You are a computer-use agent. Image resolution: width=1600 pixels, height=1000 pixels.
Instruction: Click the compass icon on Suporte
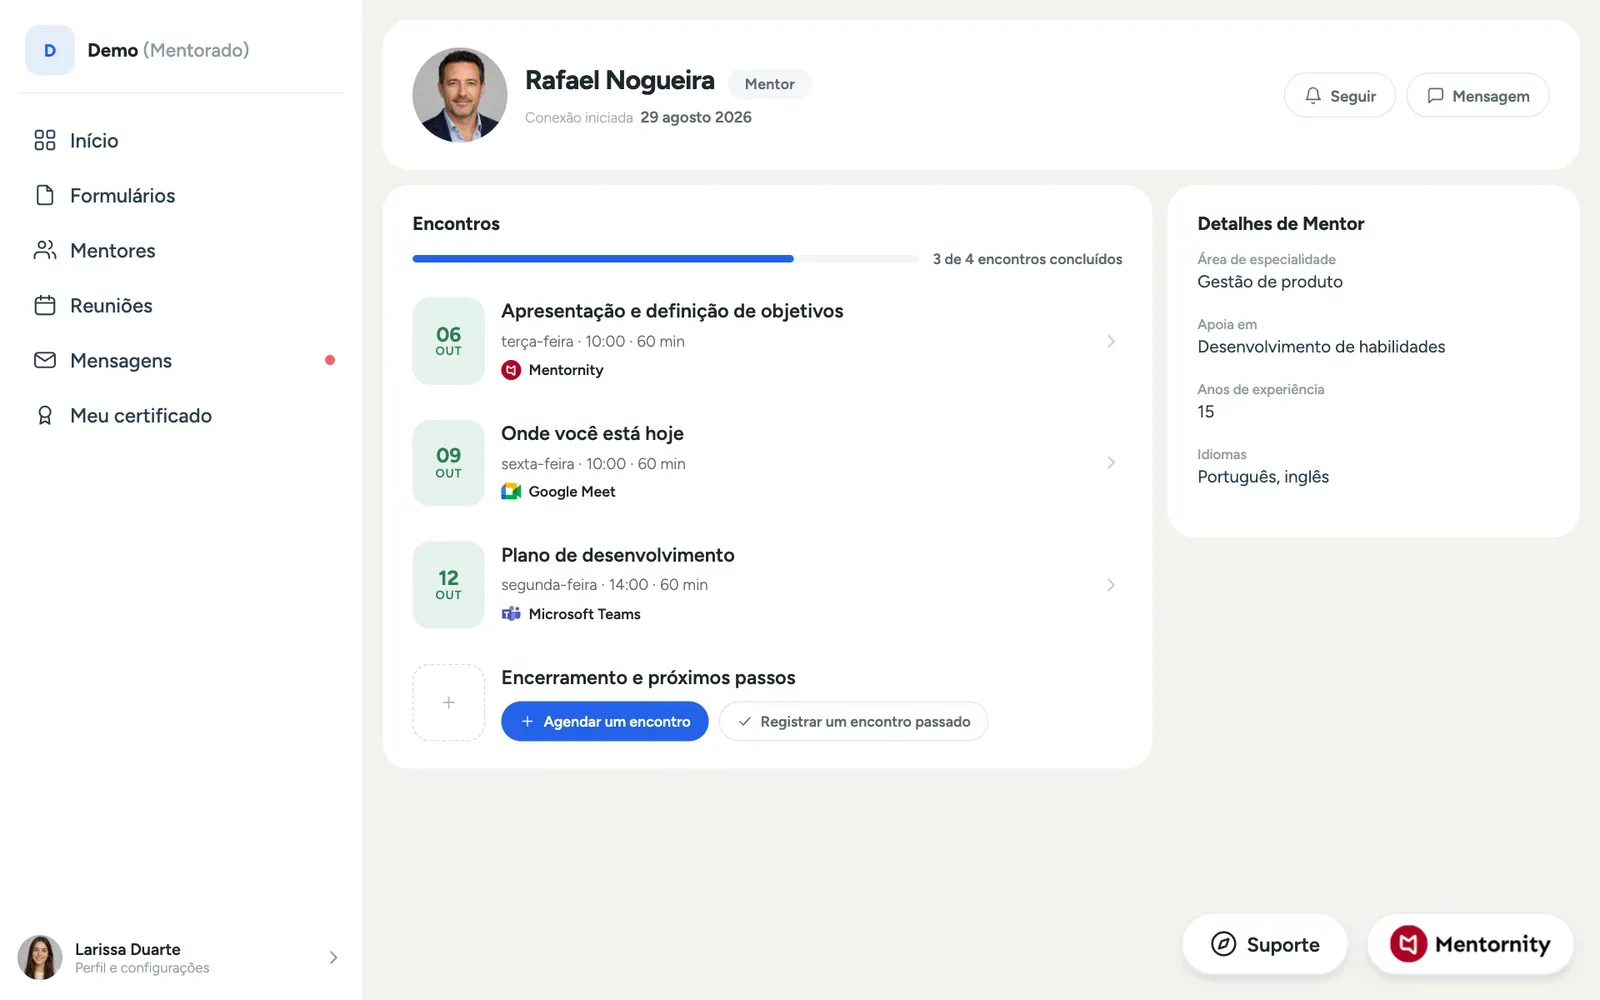coord(1223,944)
